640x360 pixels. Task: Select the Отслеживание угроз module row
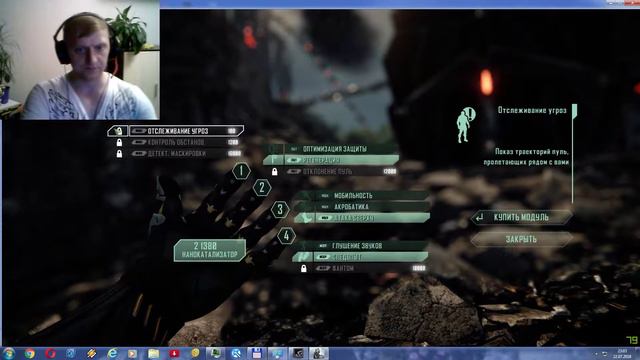point(187,131)
